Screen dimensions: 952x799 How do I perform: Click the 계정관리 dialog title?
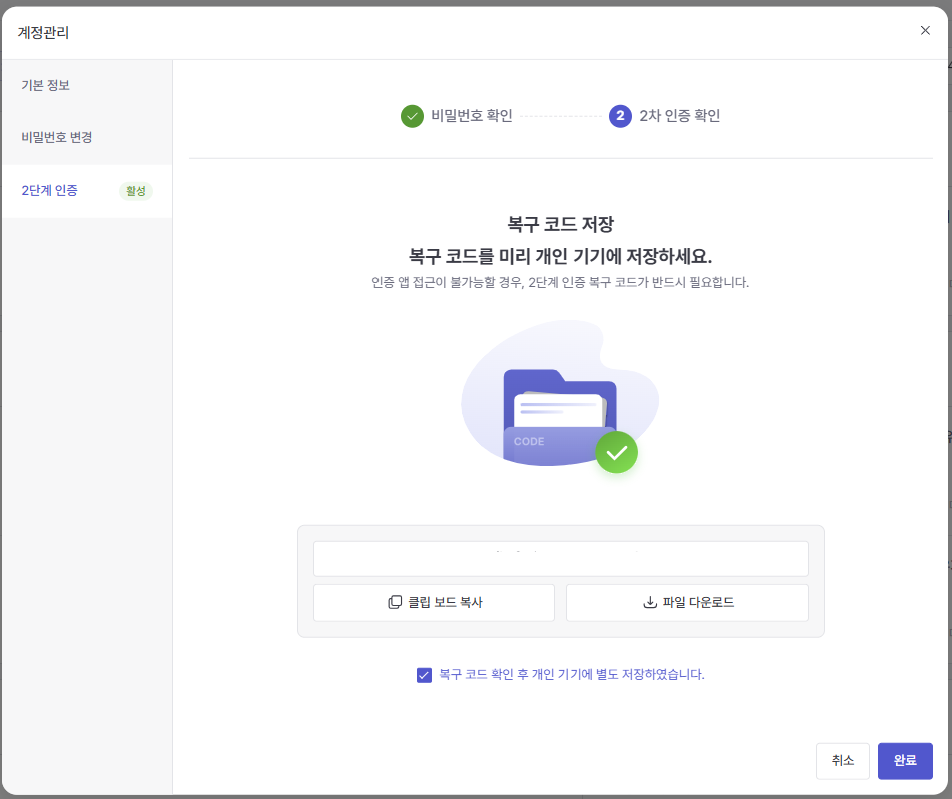(x=44, y=32)
